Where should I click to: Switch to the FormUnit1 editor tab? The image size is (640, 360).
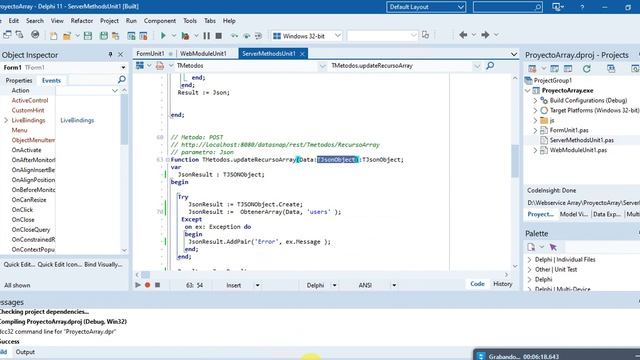pyautogui.click(x=150, y=53)
